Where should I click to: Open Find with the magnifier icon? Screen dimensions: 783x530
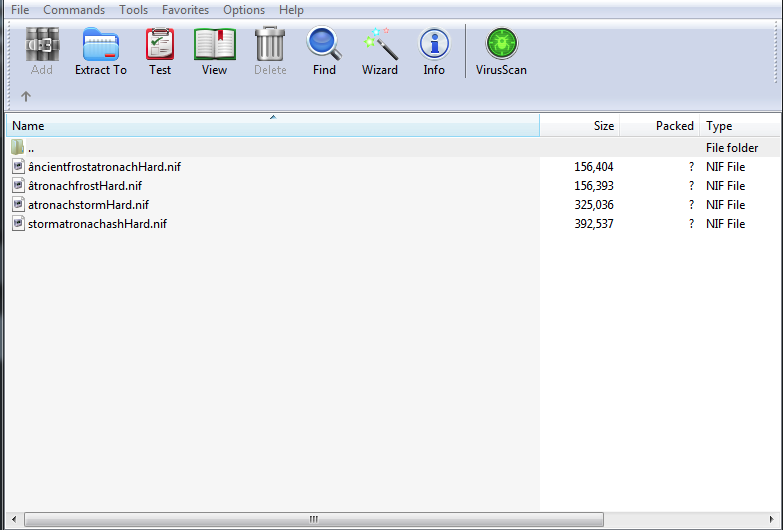click(324, 43)
